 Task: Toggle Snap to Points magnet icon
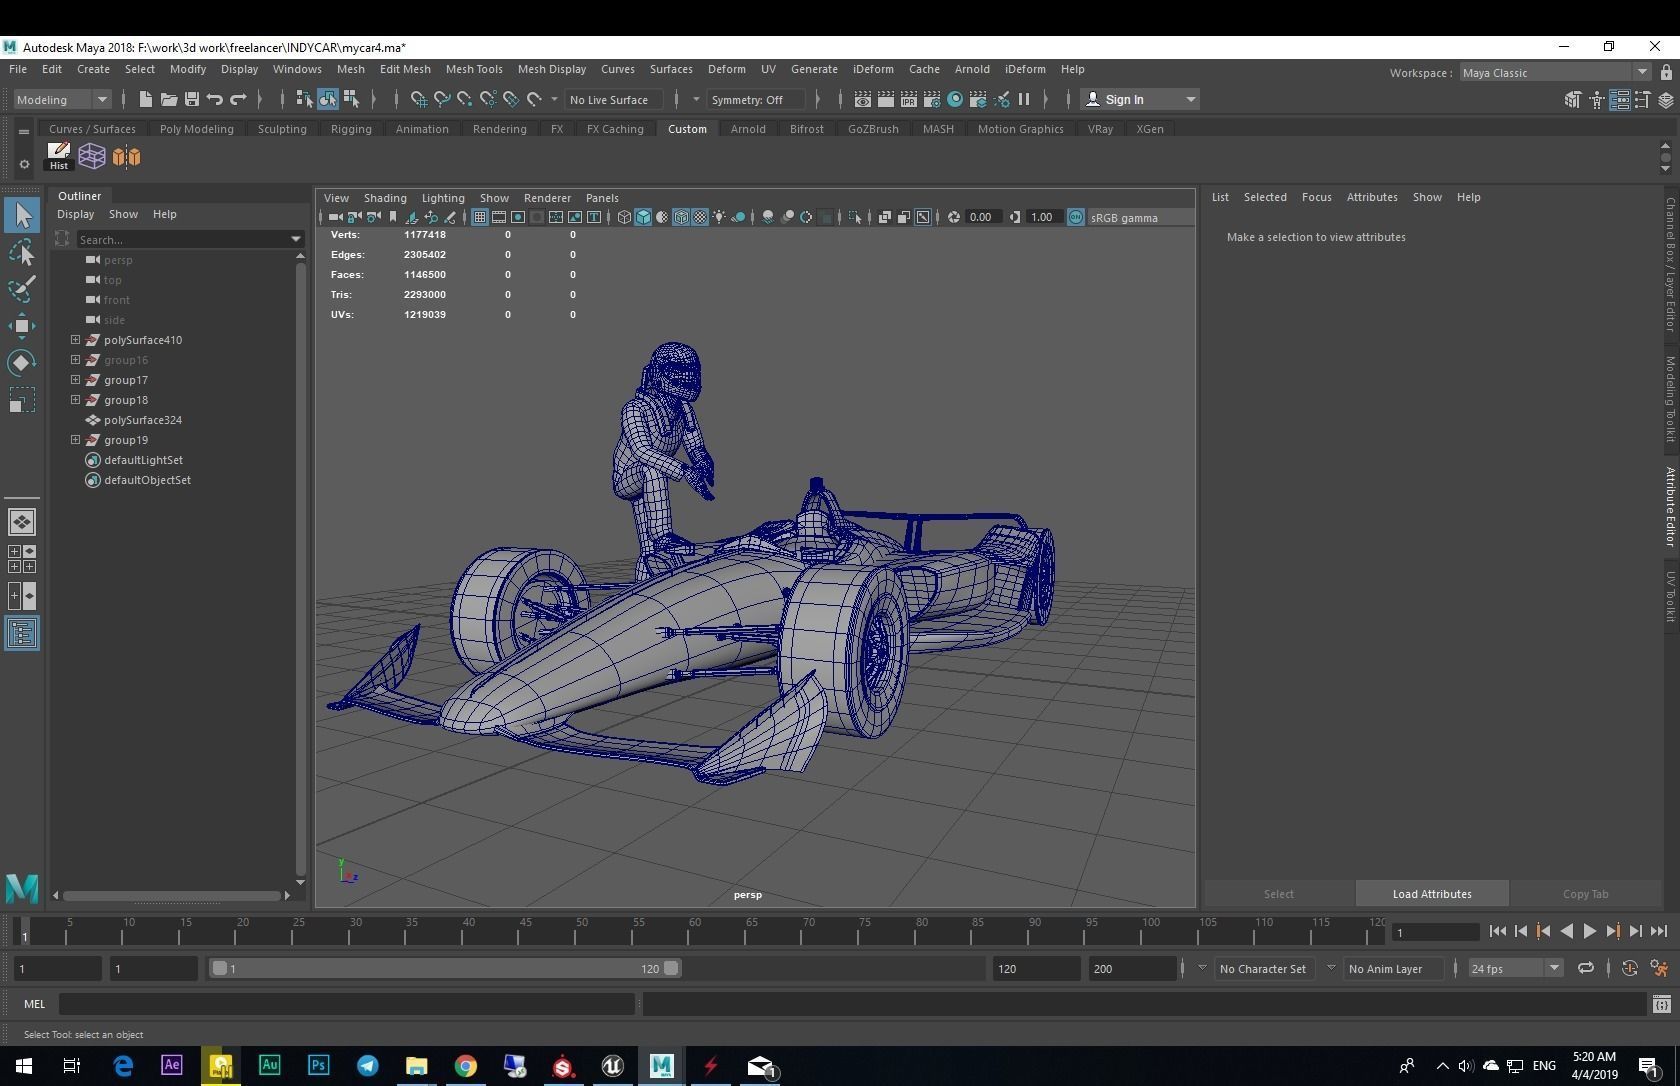464,99
